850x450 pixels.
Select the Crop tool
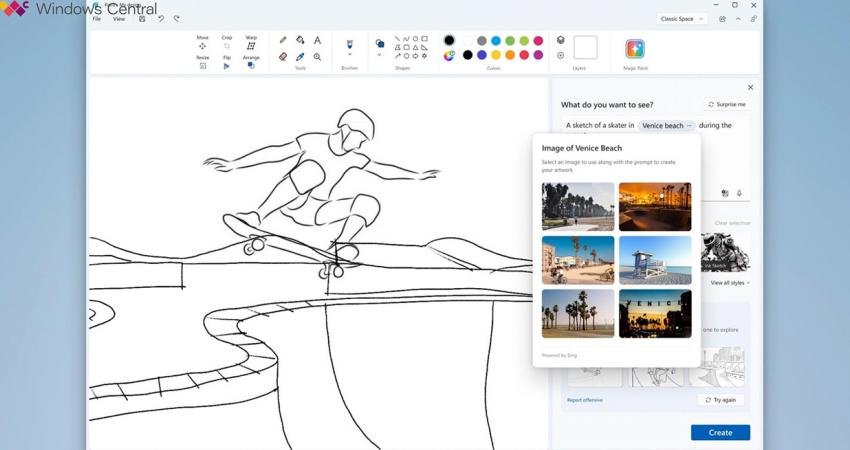click(x=227, y=42)
